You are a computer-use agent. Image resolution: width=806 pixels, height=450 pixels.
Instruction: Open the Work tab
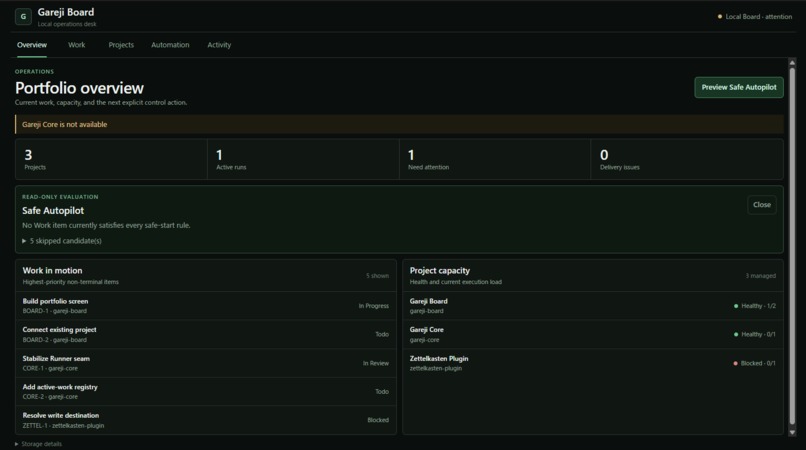77,45
